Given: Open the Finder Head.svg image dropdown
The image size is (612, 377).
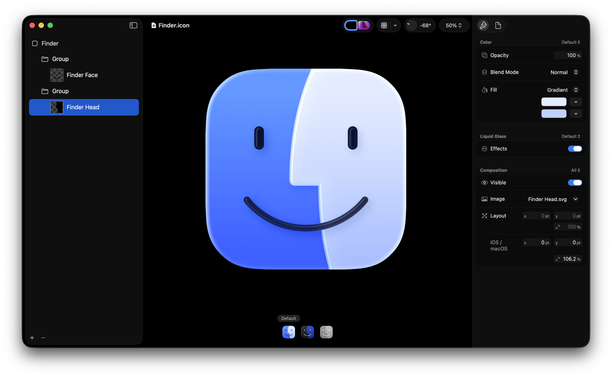Looking at the screenshot, I should point(552,199).
